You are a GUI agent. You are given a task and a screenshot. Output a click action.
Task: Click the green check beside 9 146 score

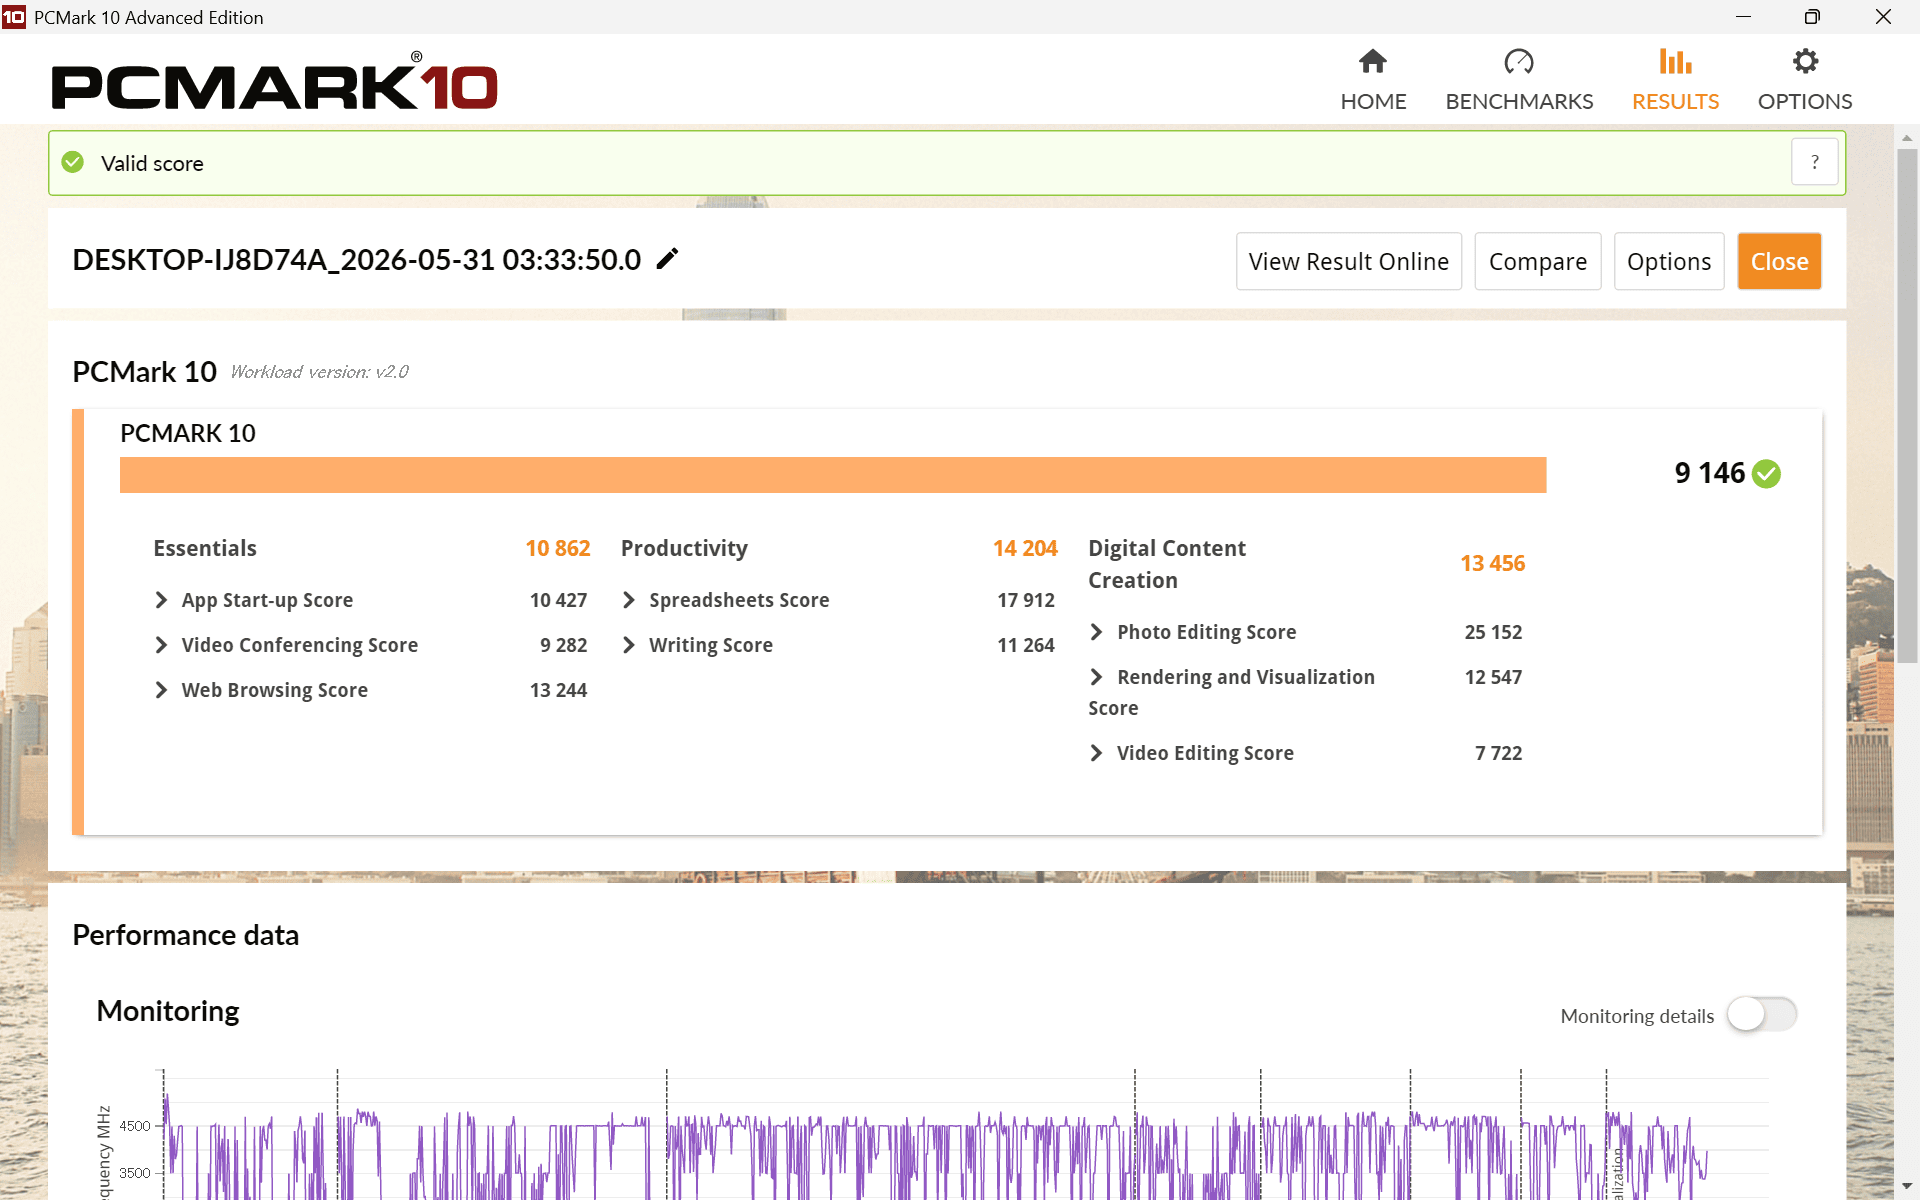1767,473
